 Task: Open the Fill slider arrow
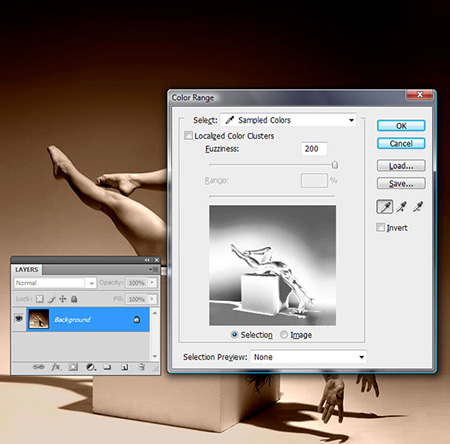point(152,299)
